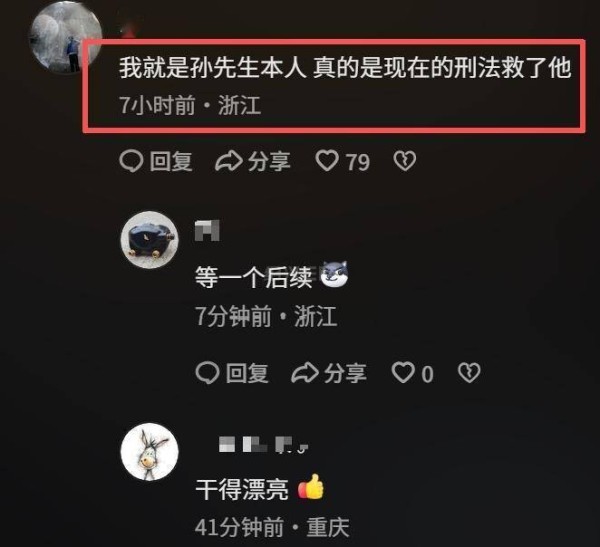
Task: Click the blurred username above 干得漂亮
Action: click(263, 445)
